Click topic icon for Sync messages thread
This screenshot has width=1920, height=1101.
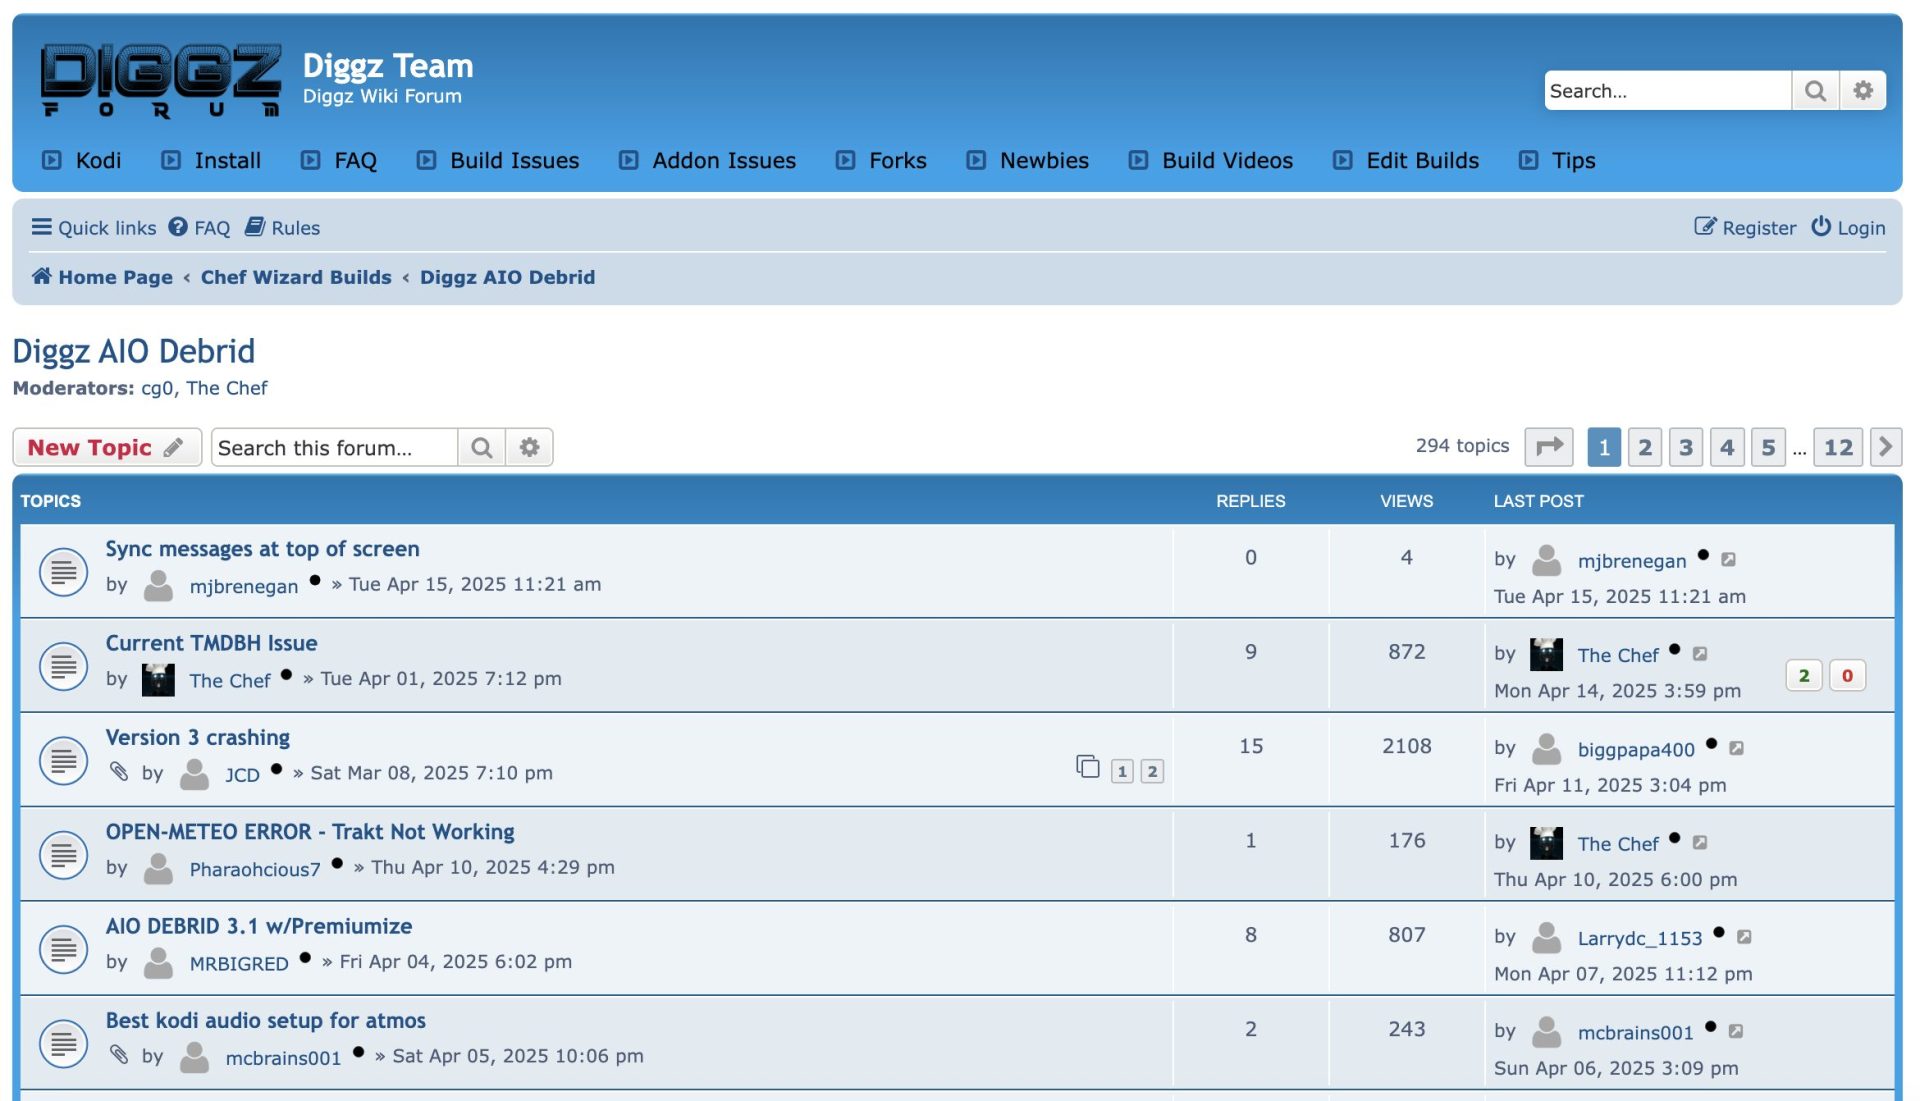point(63,572)
